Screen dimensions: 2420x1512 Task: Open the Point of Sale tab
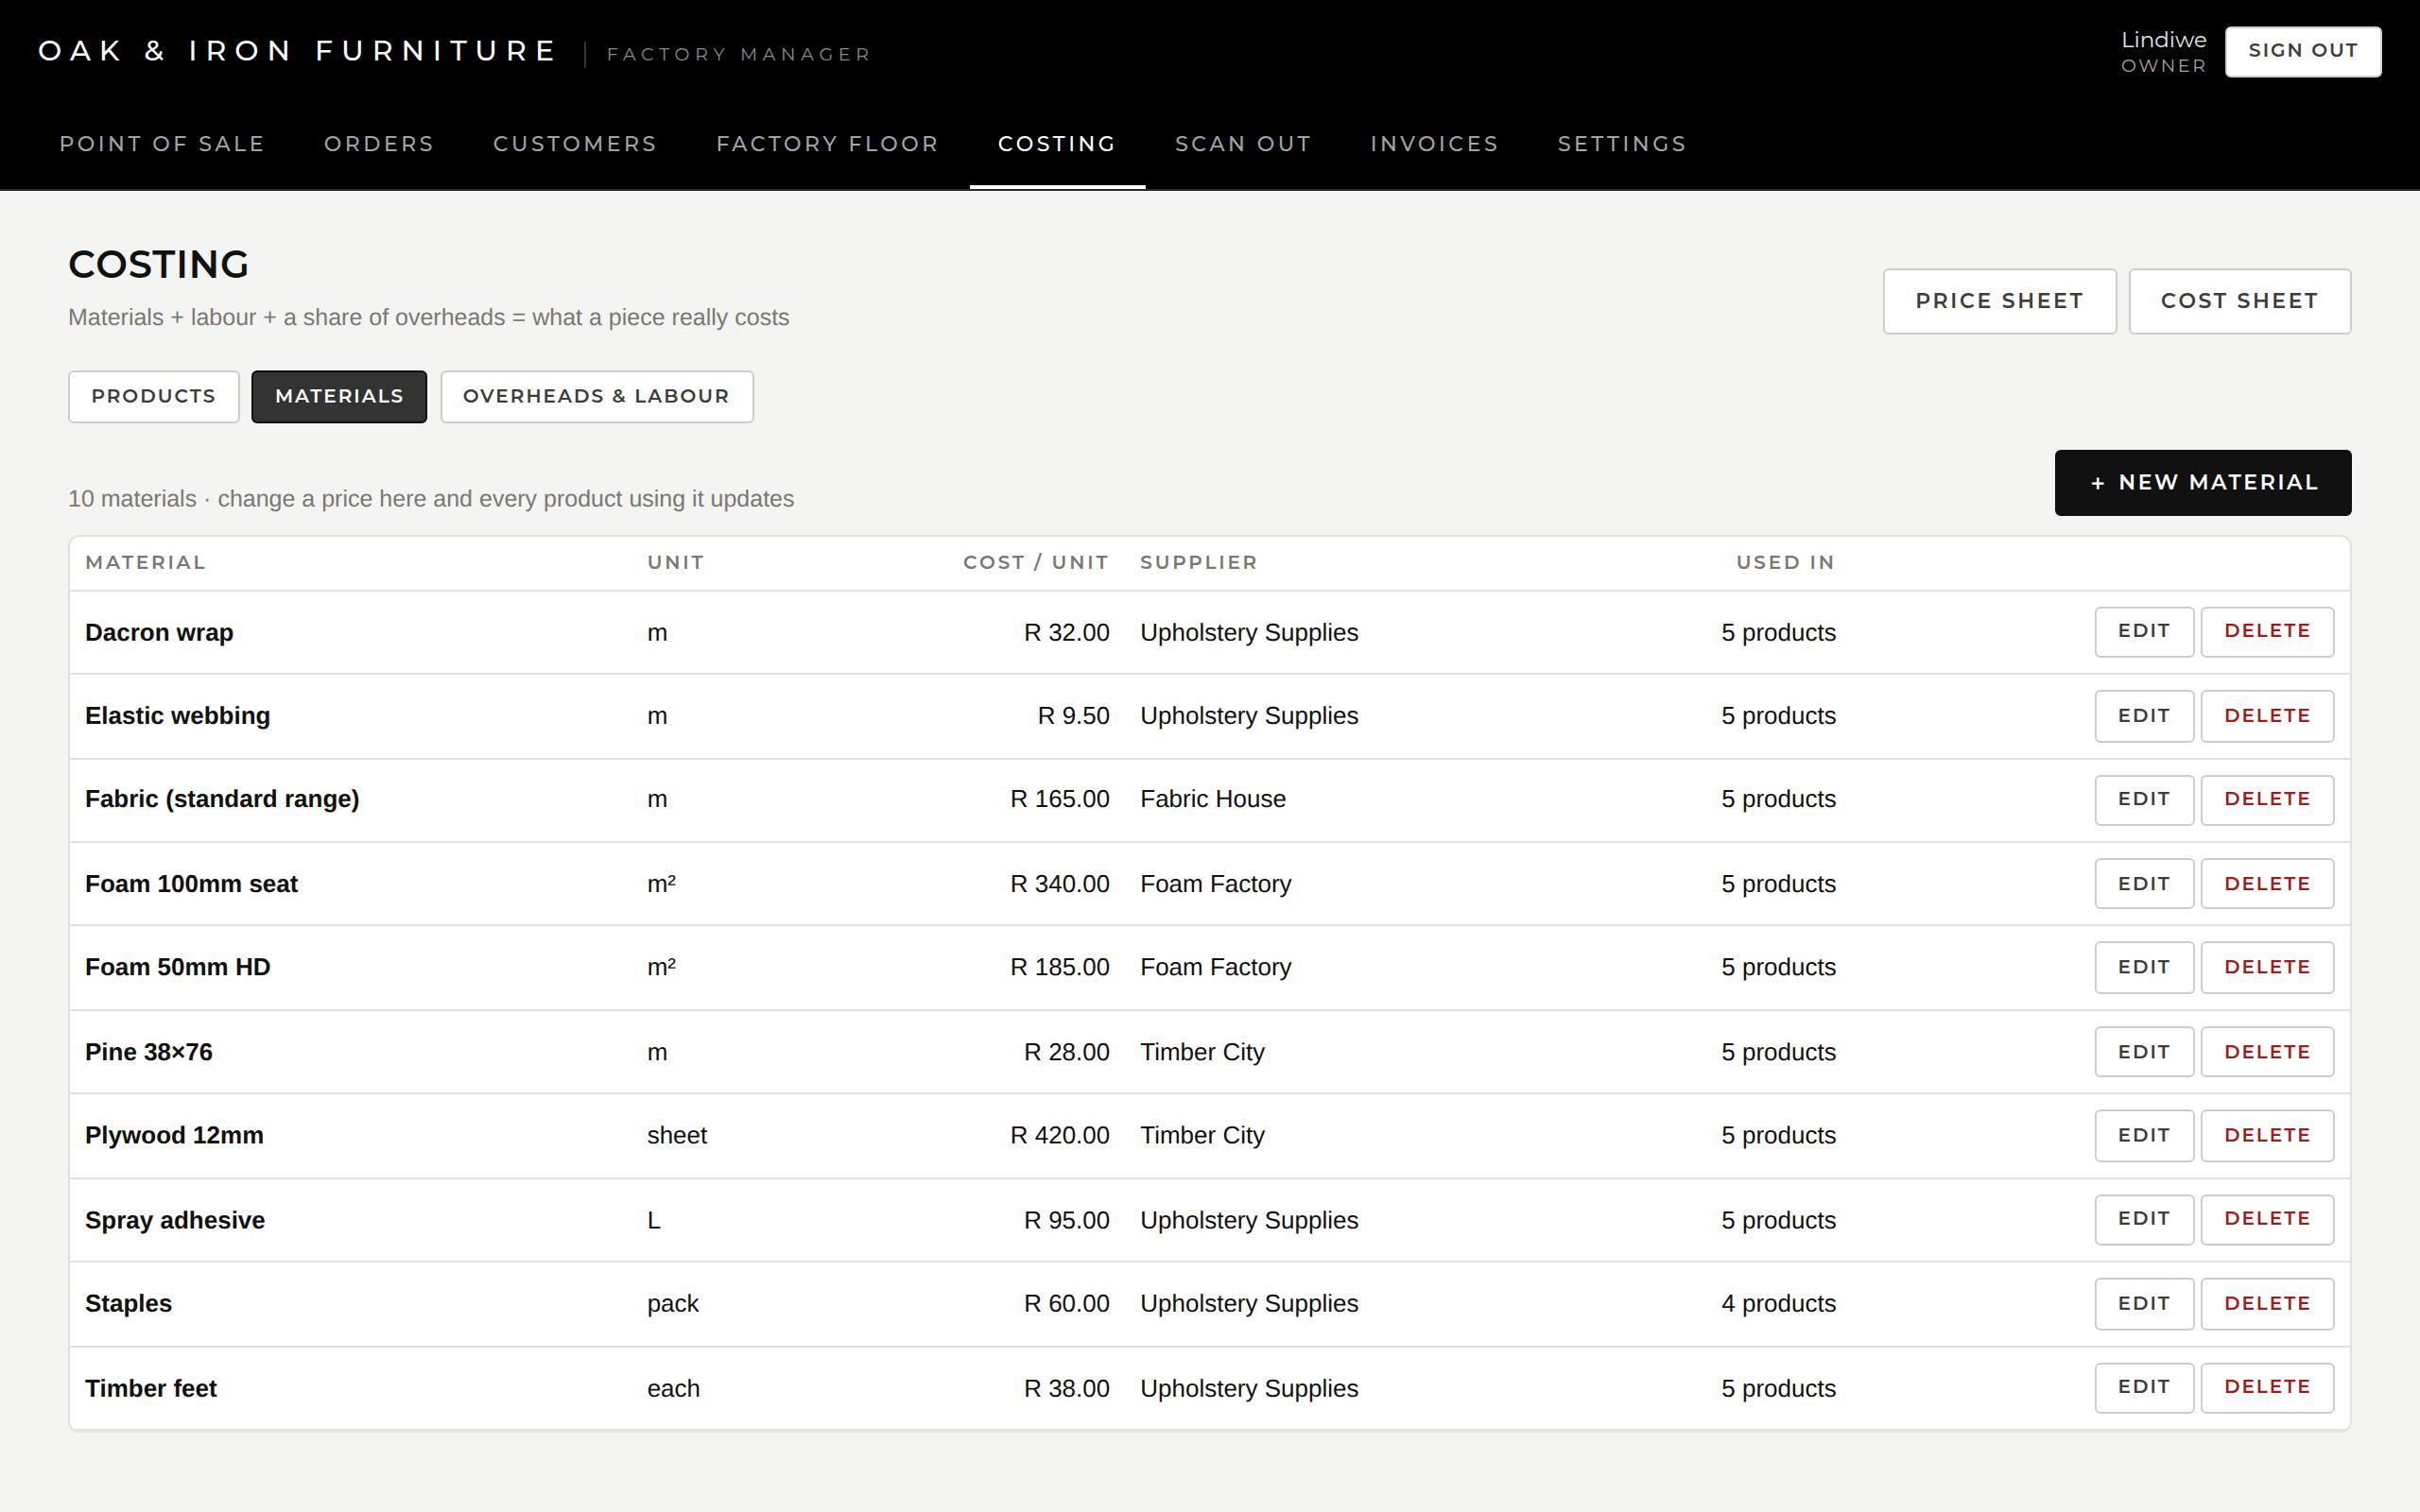162,144
